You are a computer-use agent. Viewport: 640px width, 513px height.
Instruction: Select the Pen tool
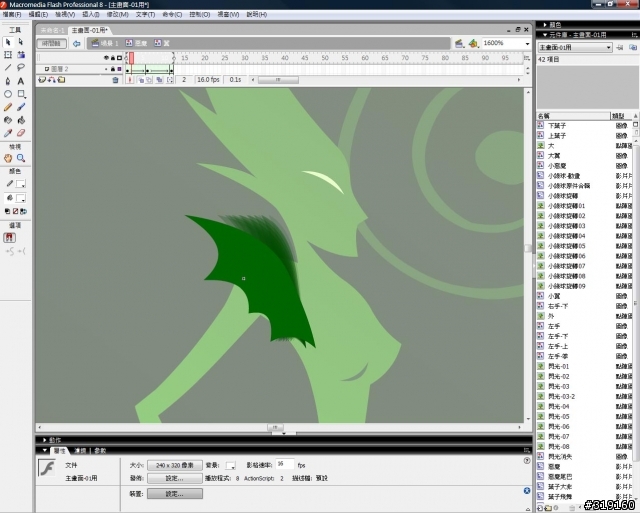[8, 81]
